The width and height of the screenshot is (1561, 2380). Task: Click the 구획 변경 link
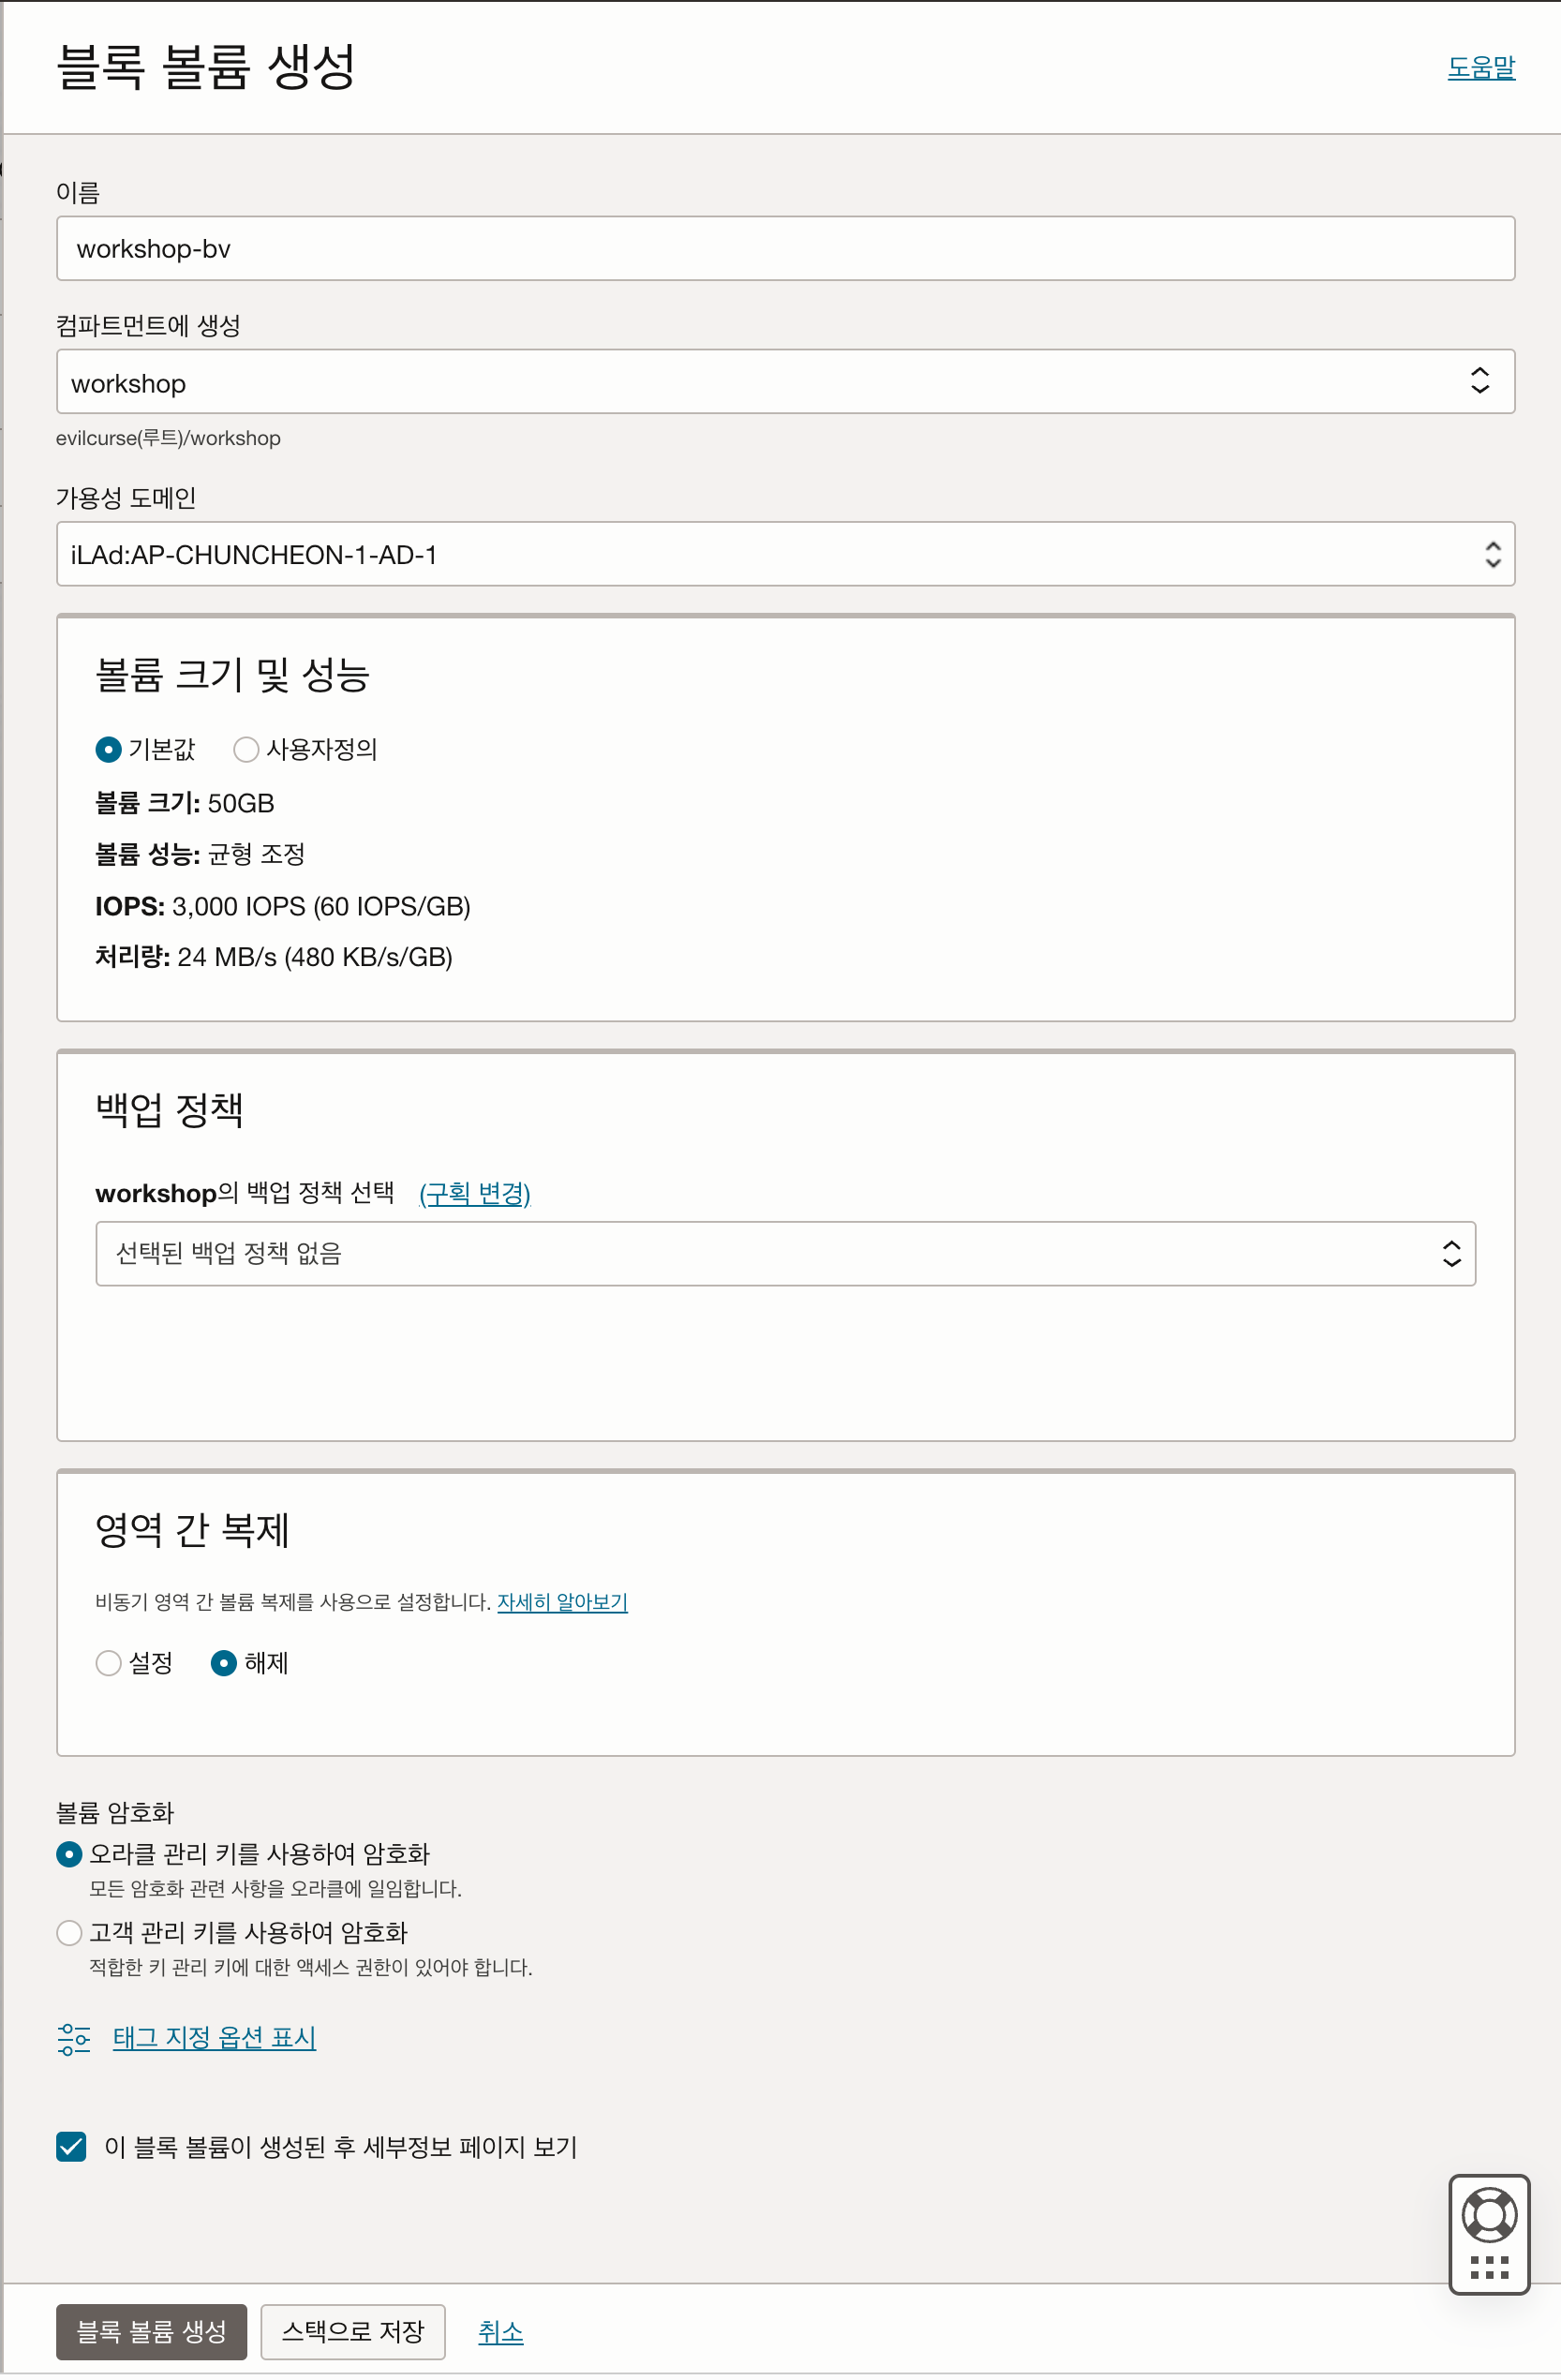(475, 1193)
